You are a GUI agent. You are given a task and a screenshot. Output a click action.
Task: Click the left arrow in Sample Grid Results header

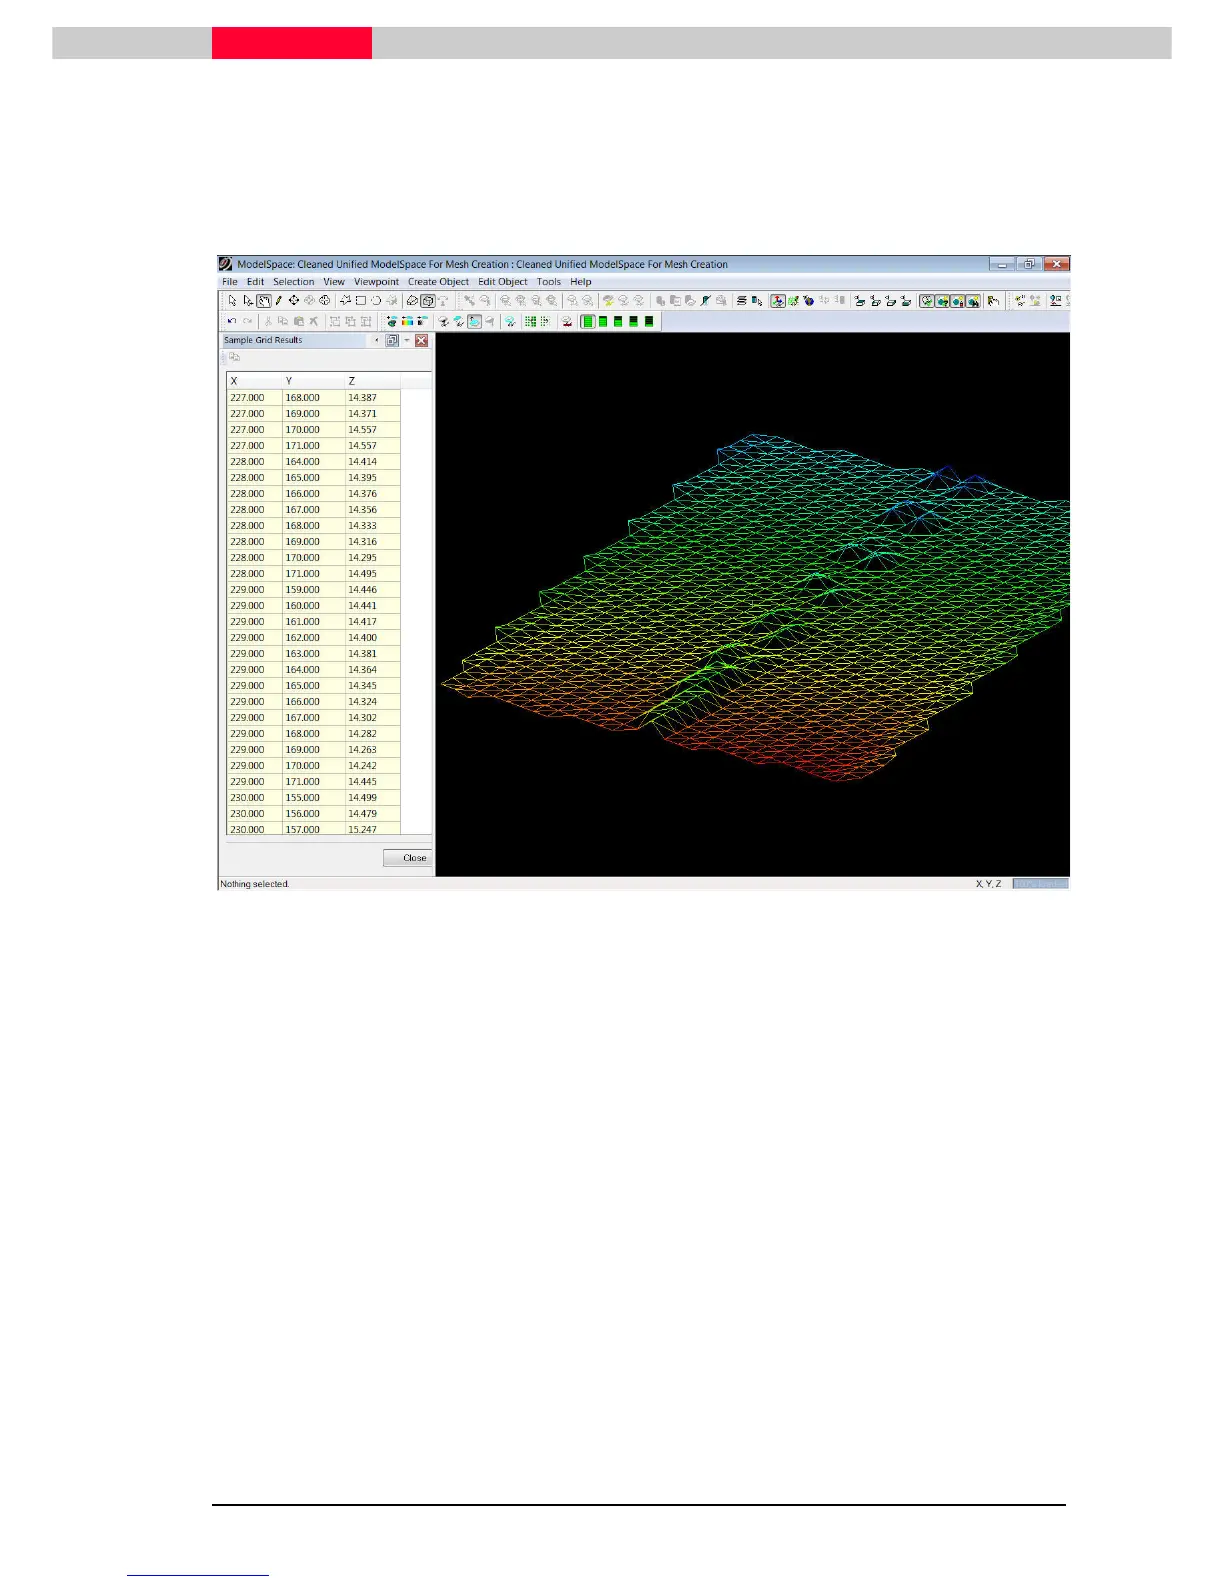pyautogui.click(x=377, y=340)
